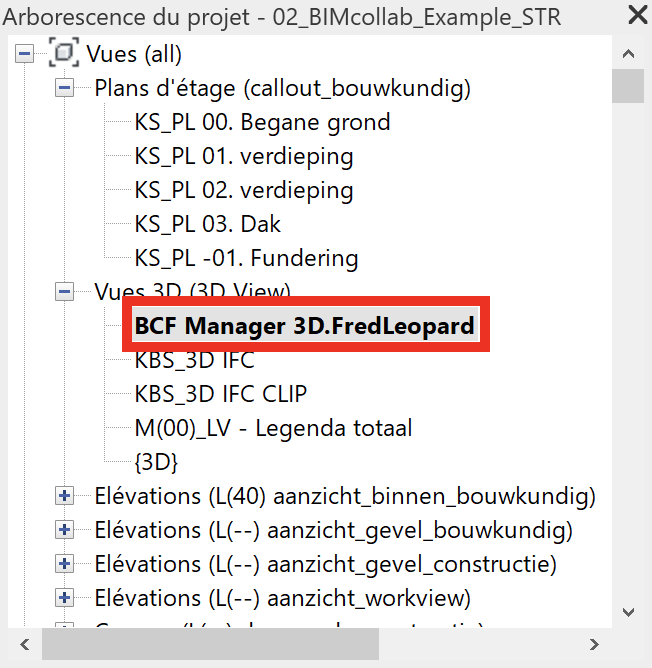The width and height of the screenshot is (652, 668).
Task: Select KS_PL 00. Begane grond plan
Action: (262, 122)
